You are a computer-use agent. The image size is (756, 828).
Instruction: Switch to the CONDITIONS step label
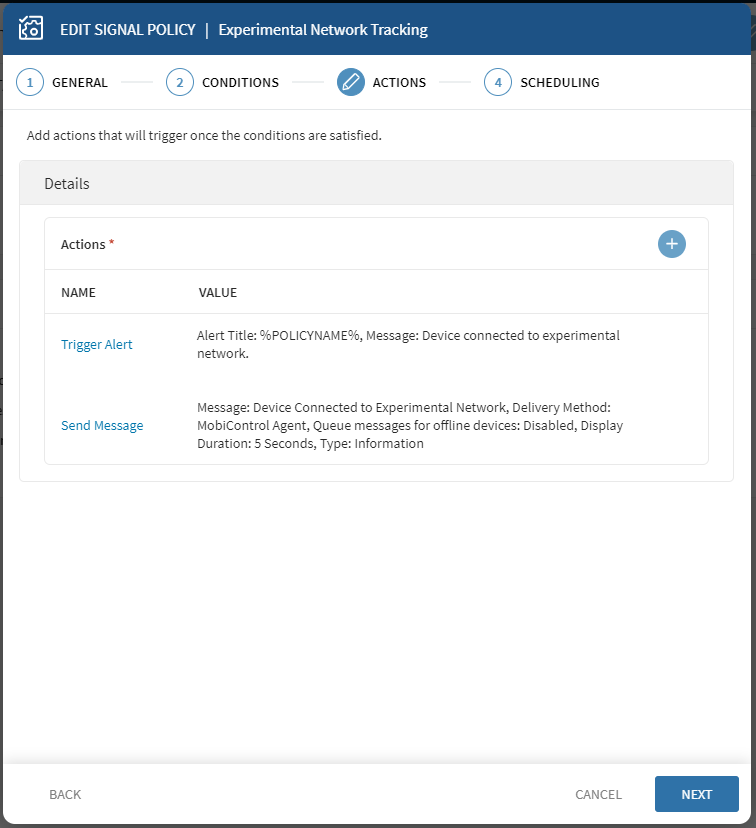tap(240, 83)
